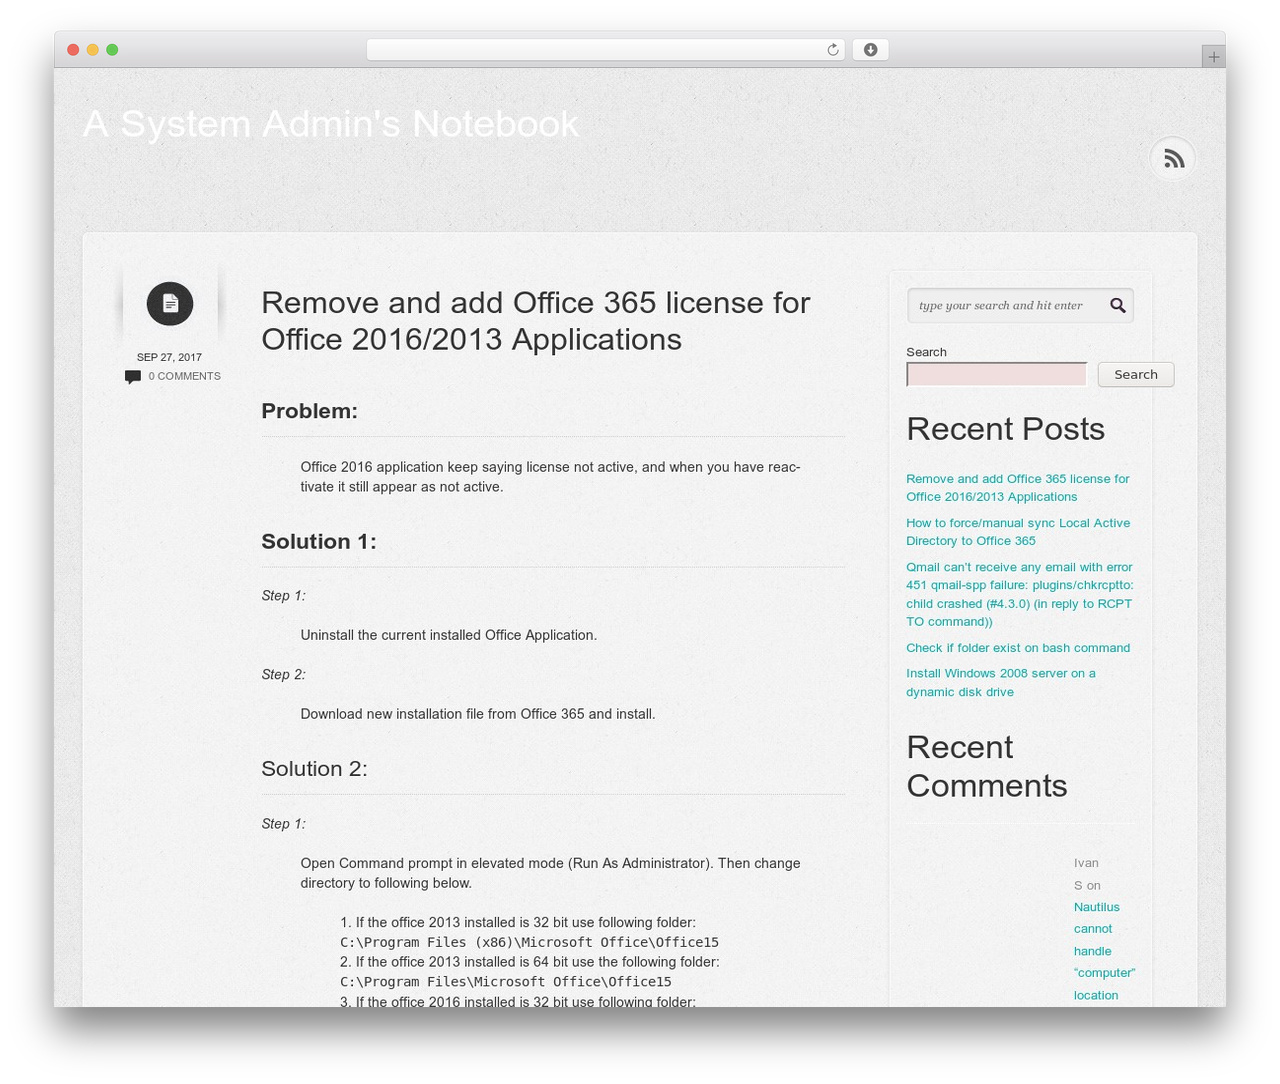Click the comment bubble icon
This screenshot has height=1084, width=1280.
pyautogui.click(x=133, y=377)
